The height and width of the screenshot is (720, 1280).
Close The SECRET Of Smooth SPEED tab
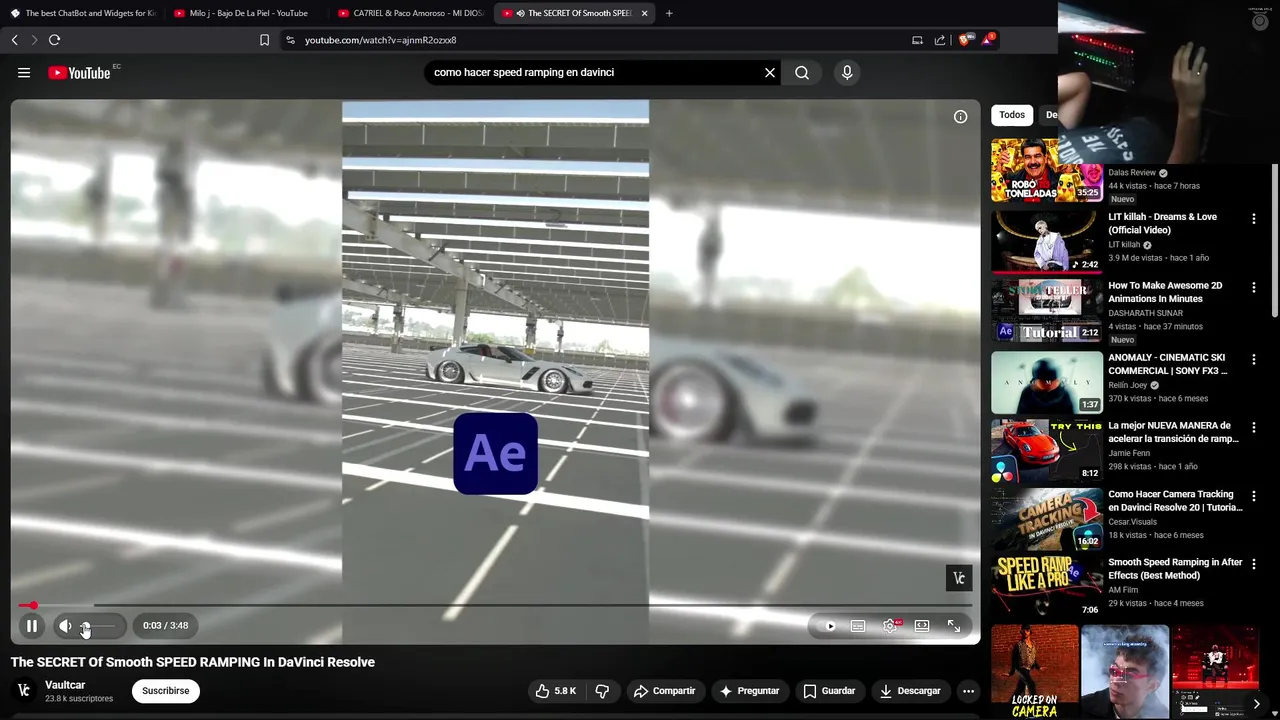click(x=644, y=13)
